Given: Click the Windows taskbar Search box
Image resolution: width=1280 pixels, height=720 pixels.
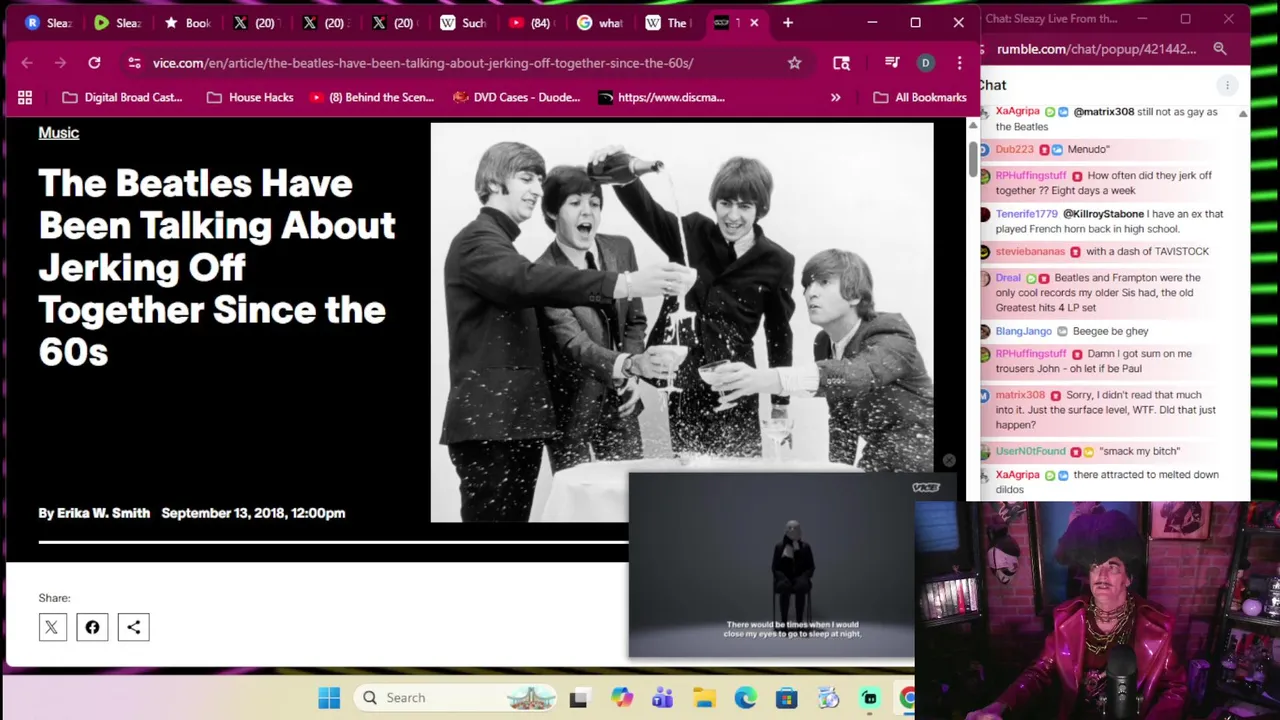Looking at the screenshot, I should [x=456, y=698].
